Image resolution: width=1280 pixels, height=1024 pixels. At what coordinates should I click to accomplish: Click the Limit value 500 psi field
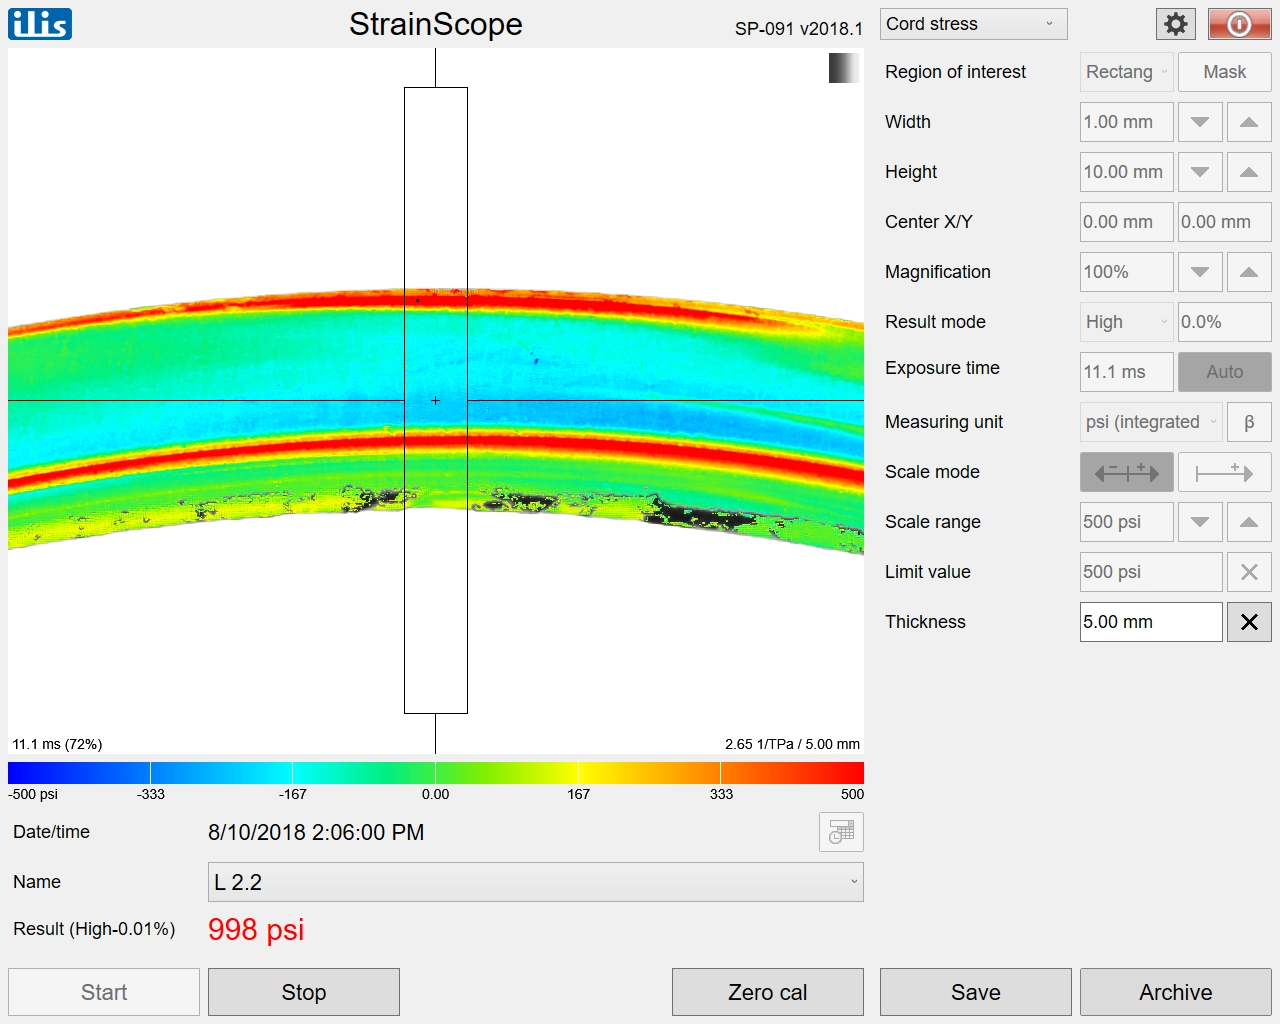click(1152, 572)
